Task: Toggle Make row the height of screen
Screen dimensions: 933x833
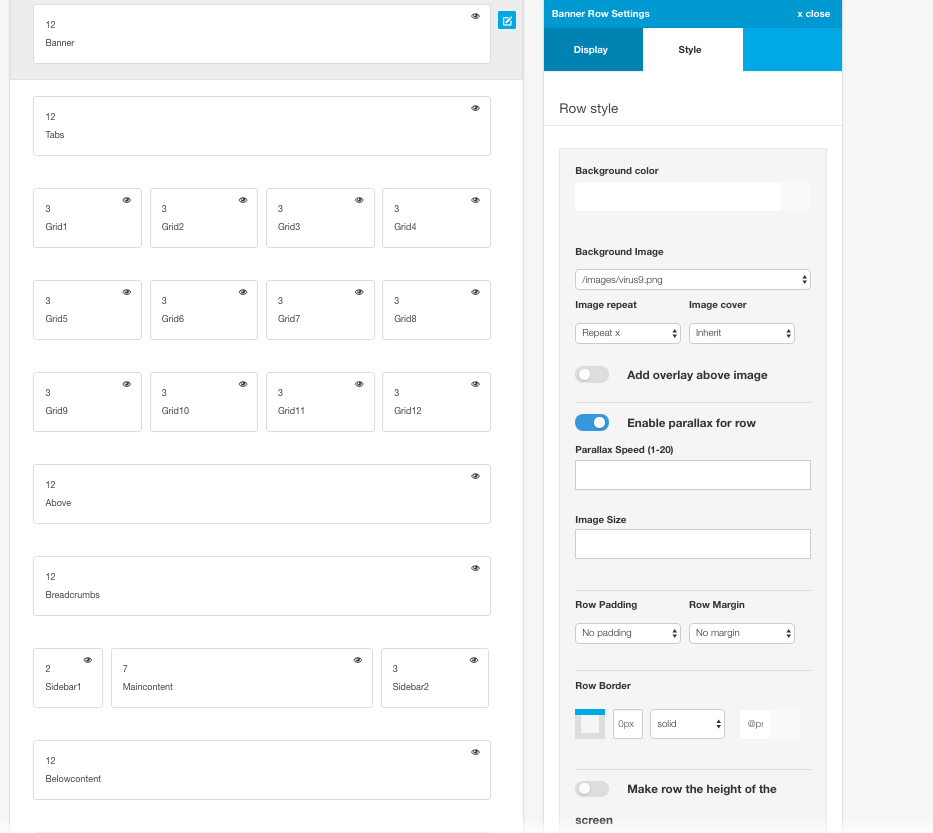Action: [592, 789]
